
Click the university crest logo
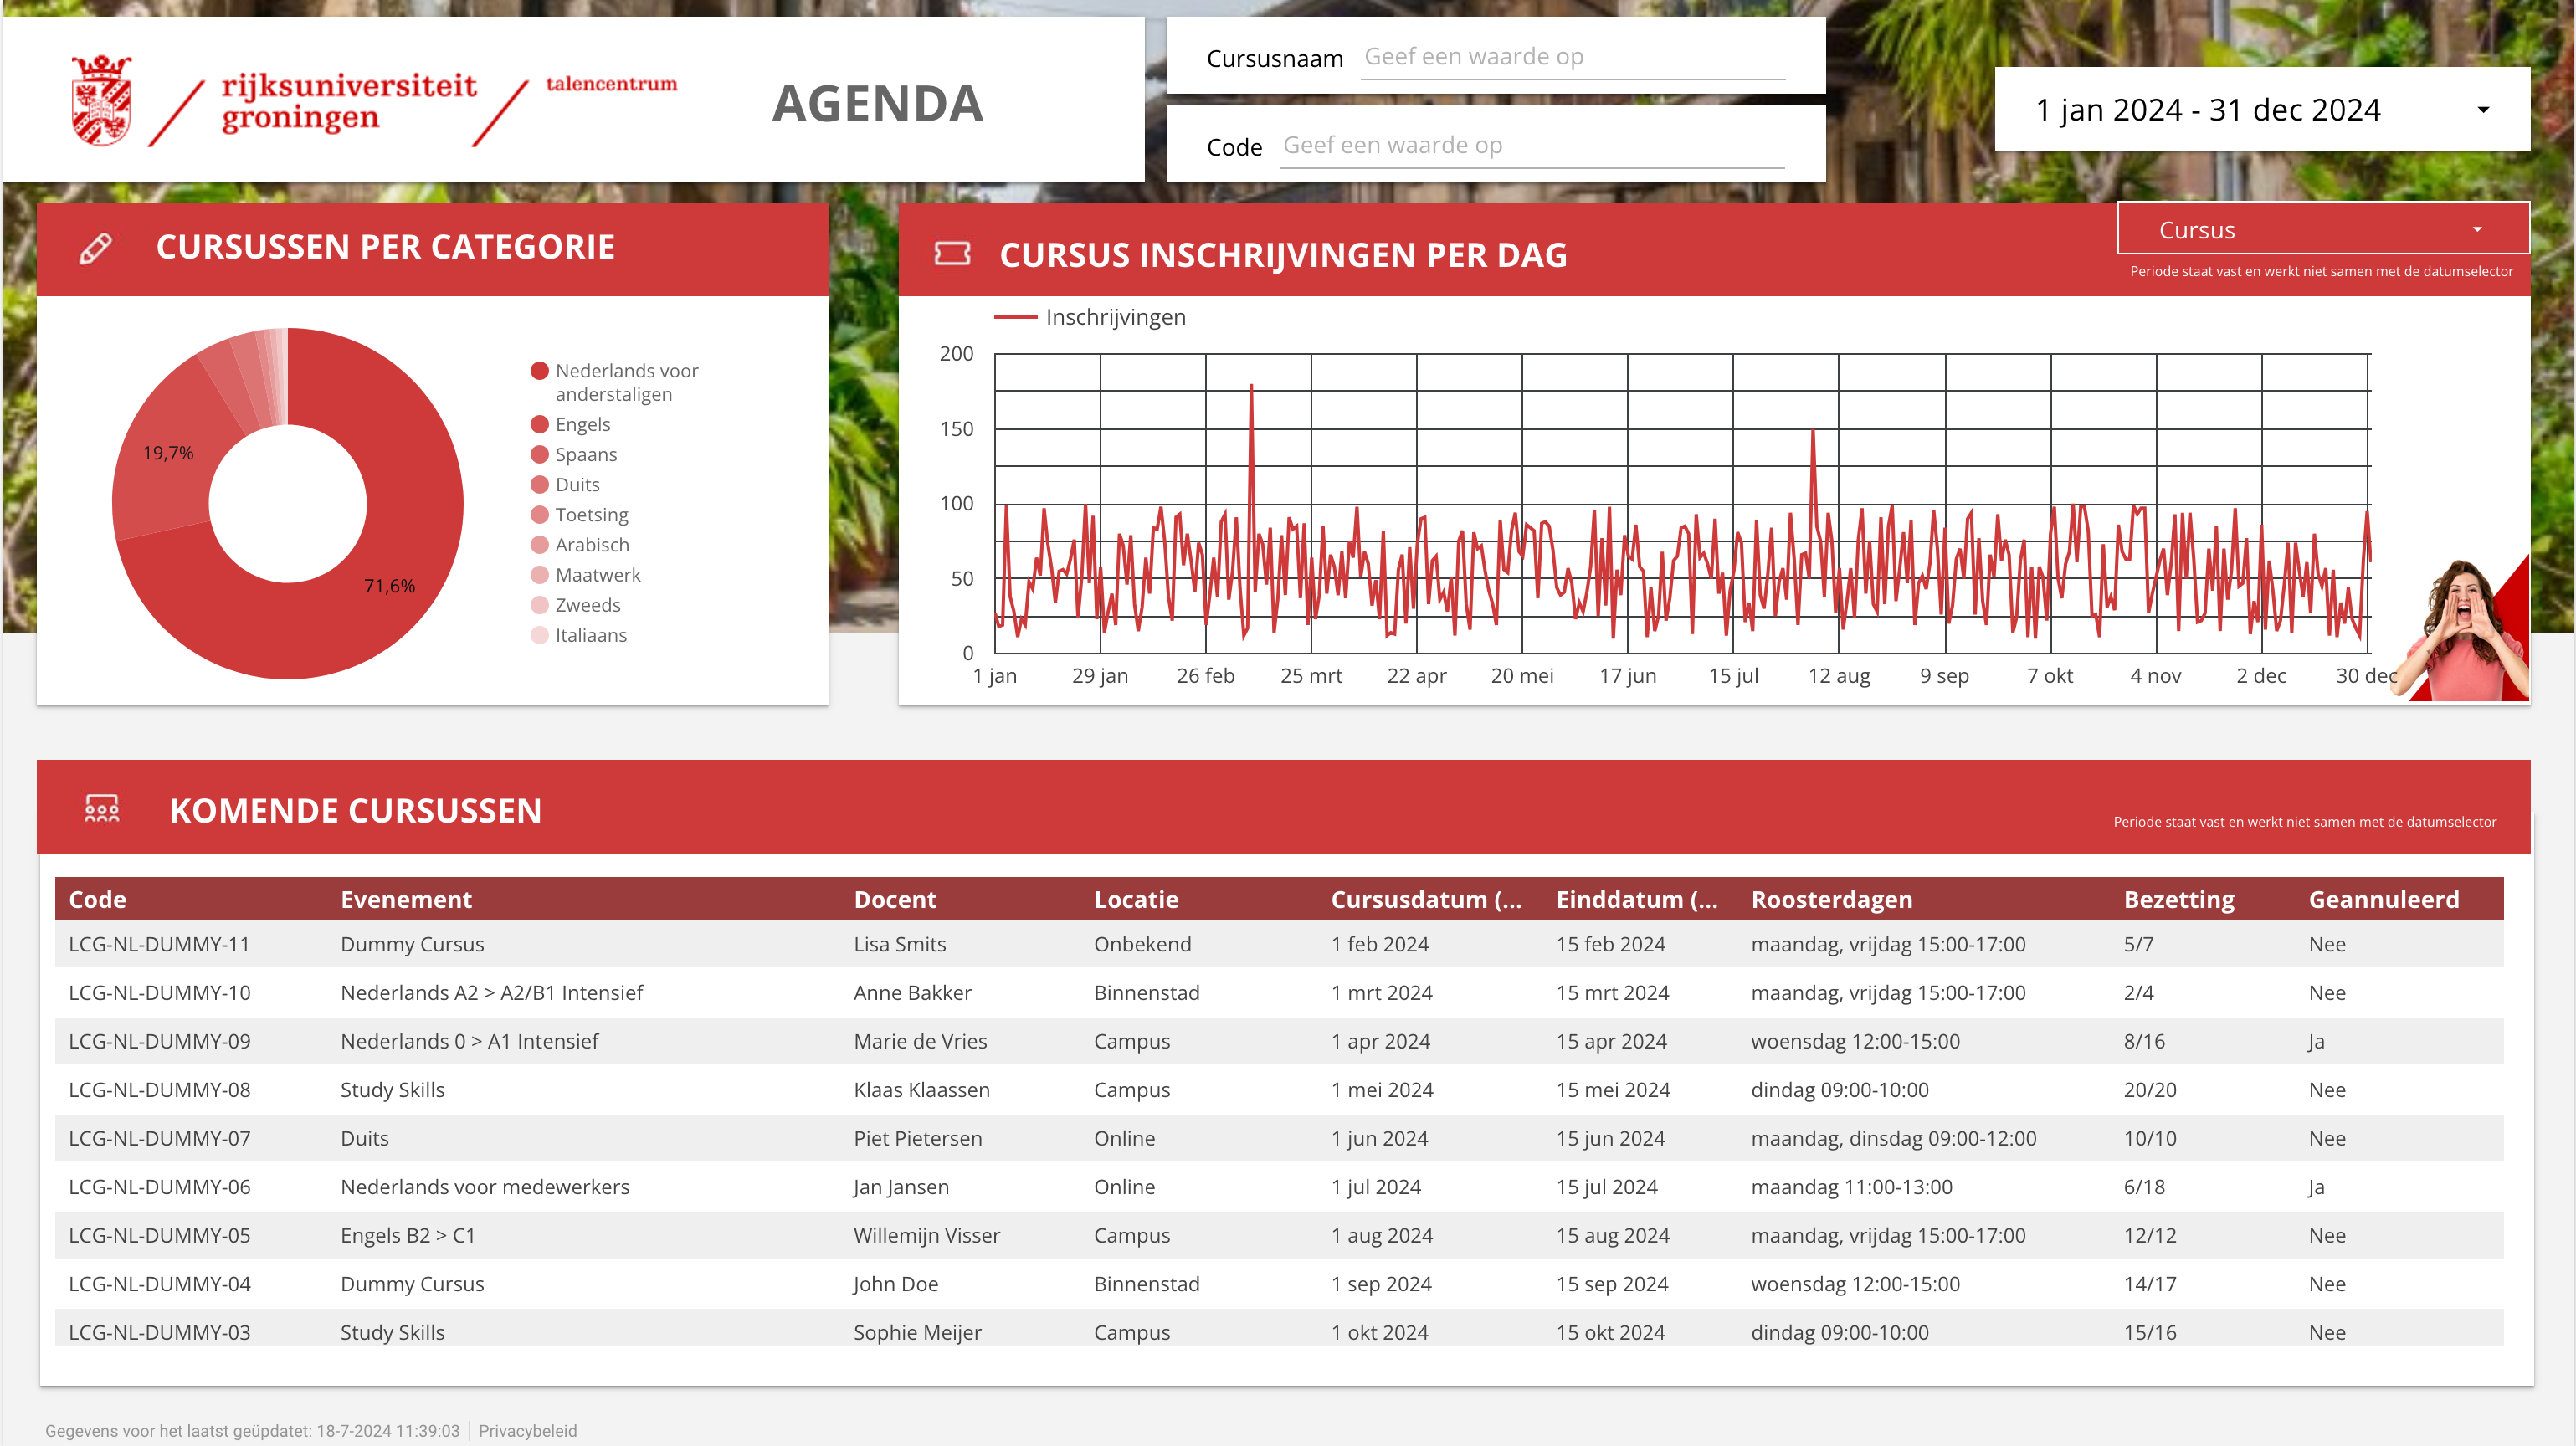(x=101, y=101)
